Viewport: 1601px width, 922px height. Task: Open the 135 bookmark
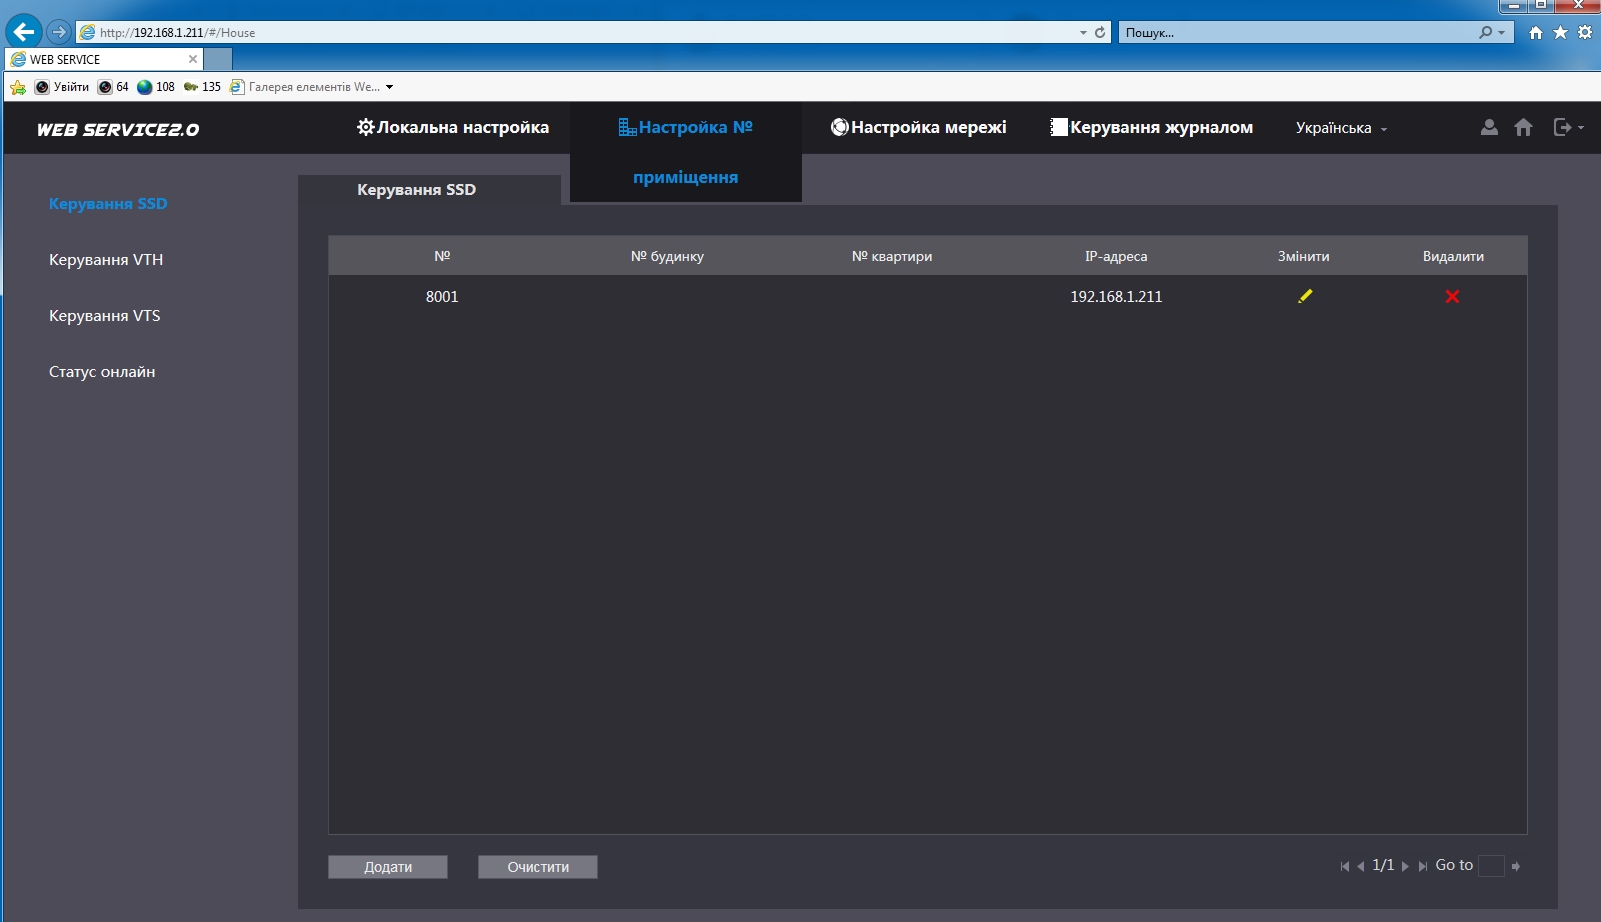[x=202, y=87]
